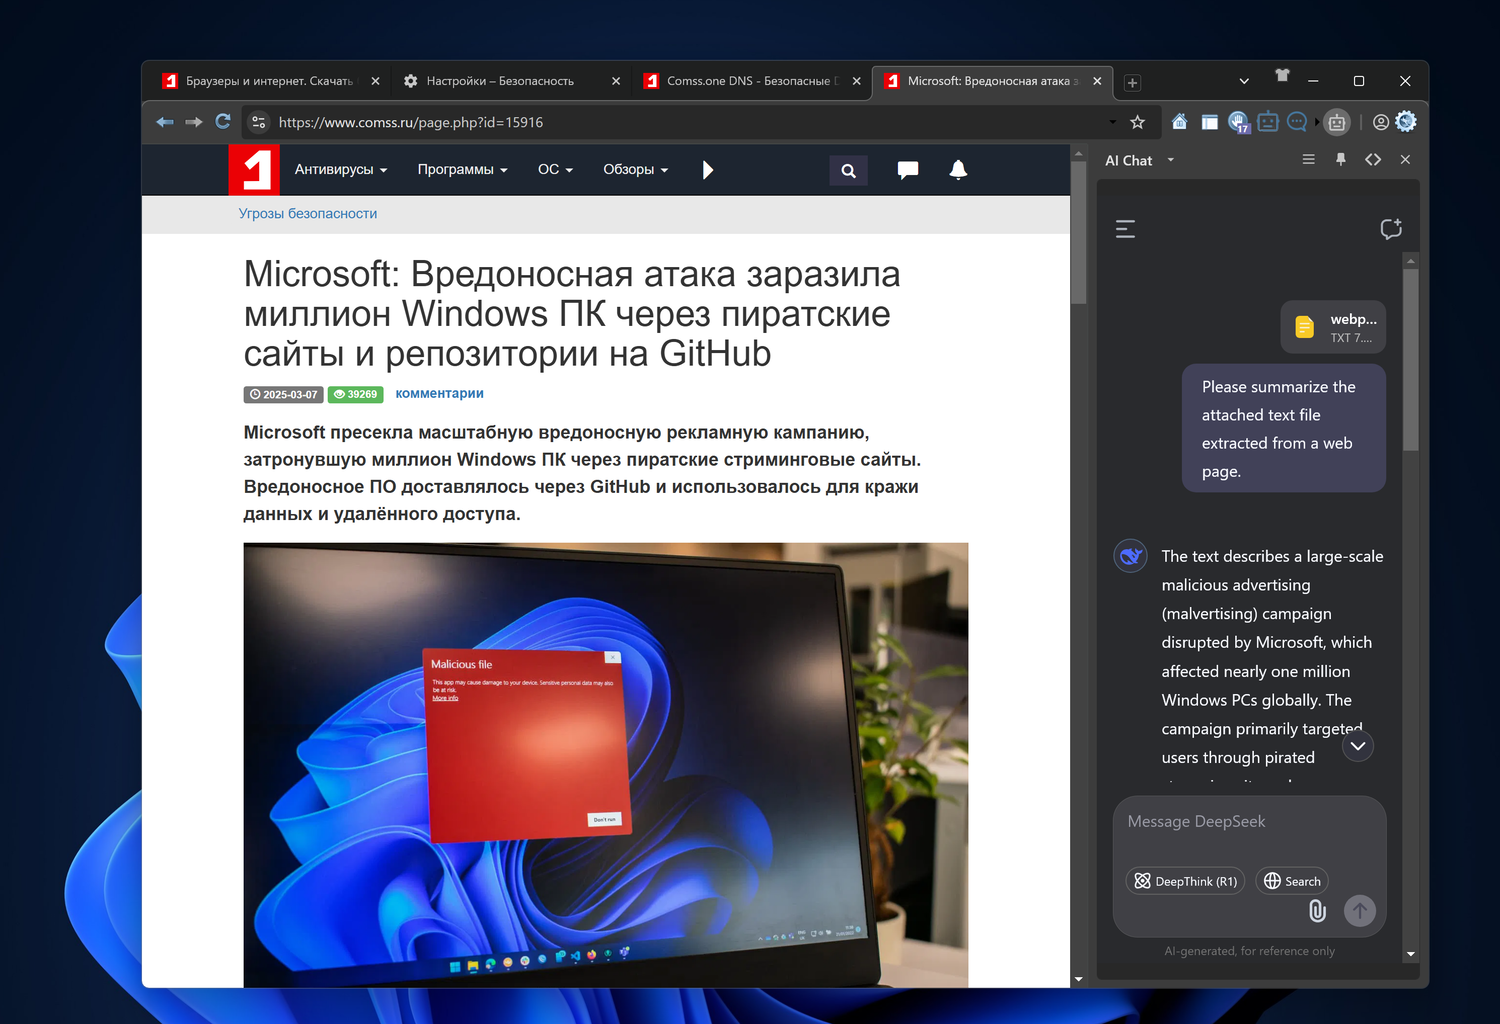Expand the Антивирусы dropdown menu
The image size is (1500, 1024).
coord(341,170)
